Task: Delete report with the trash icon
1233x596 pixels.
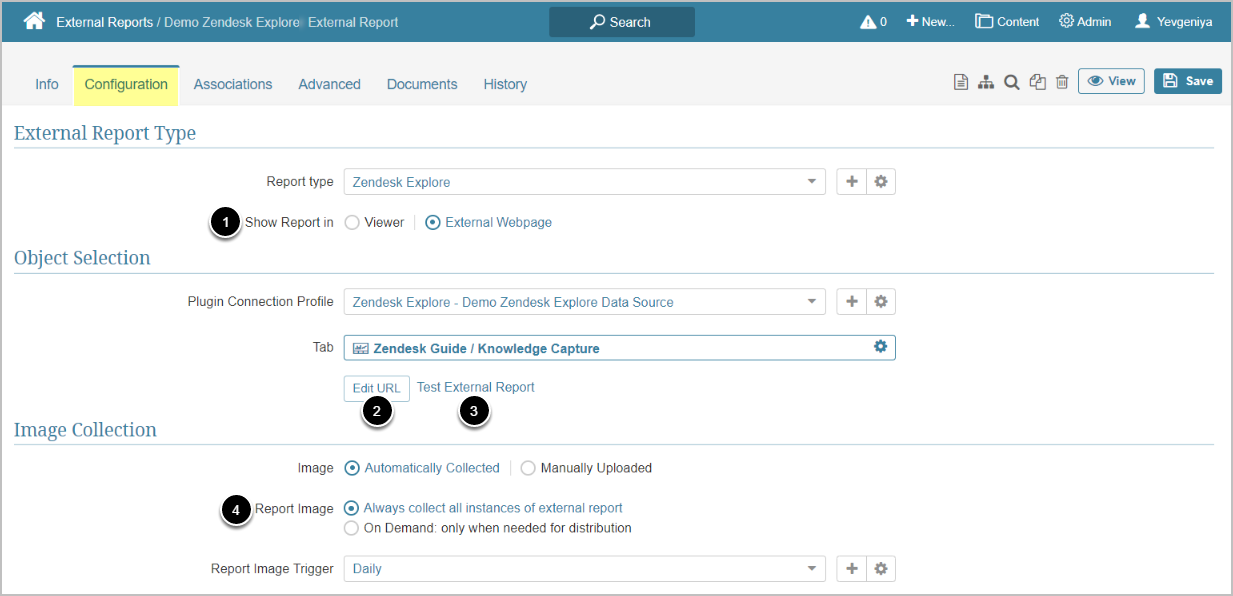Action: (x=1062, y=82)
